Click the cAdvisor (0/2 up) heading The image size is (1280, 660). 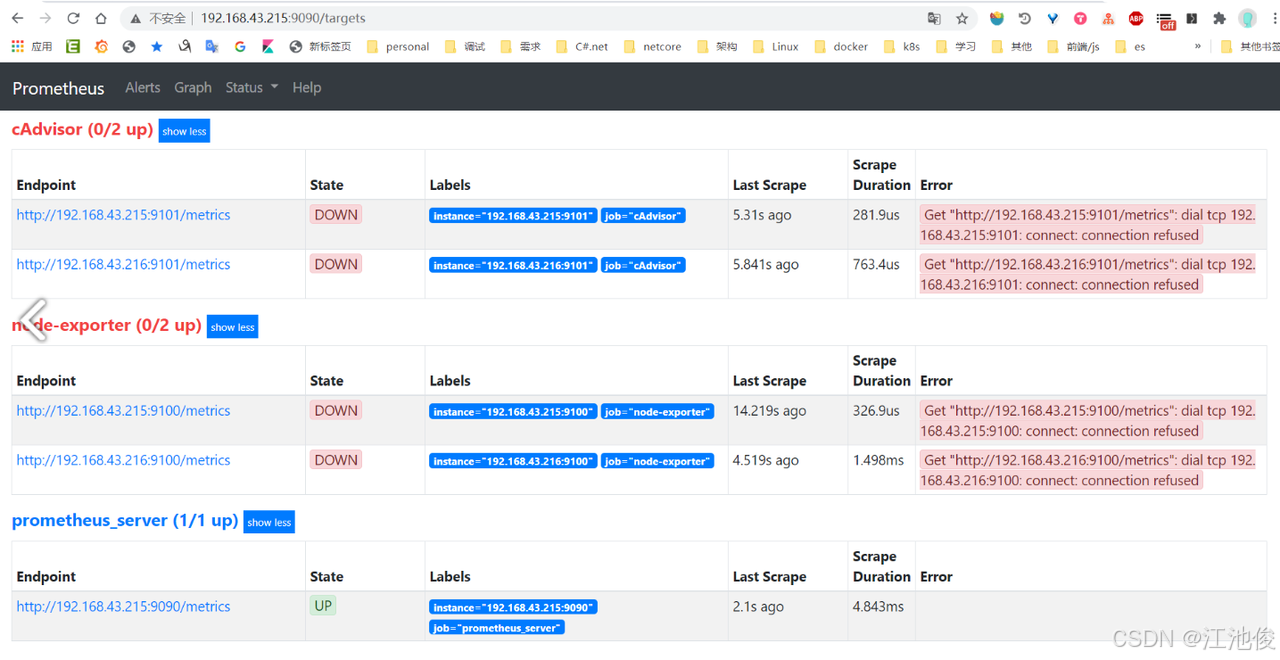click(82, 130)
